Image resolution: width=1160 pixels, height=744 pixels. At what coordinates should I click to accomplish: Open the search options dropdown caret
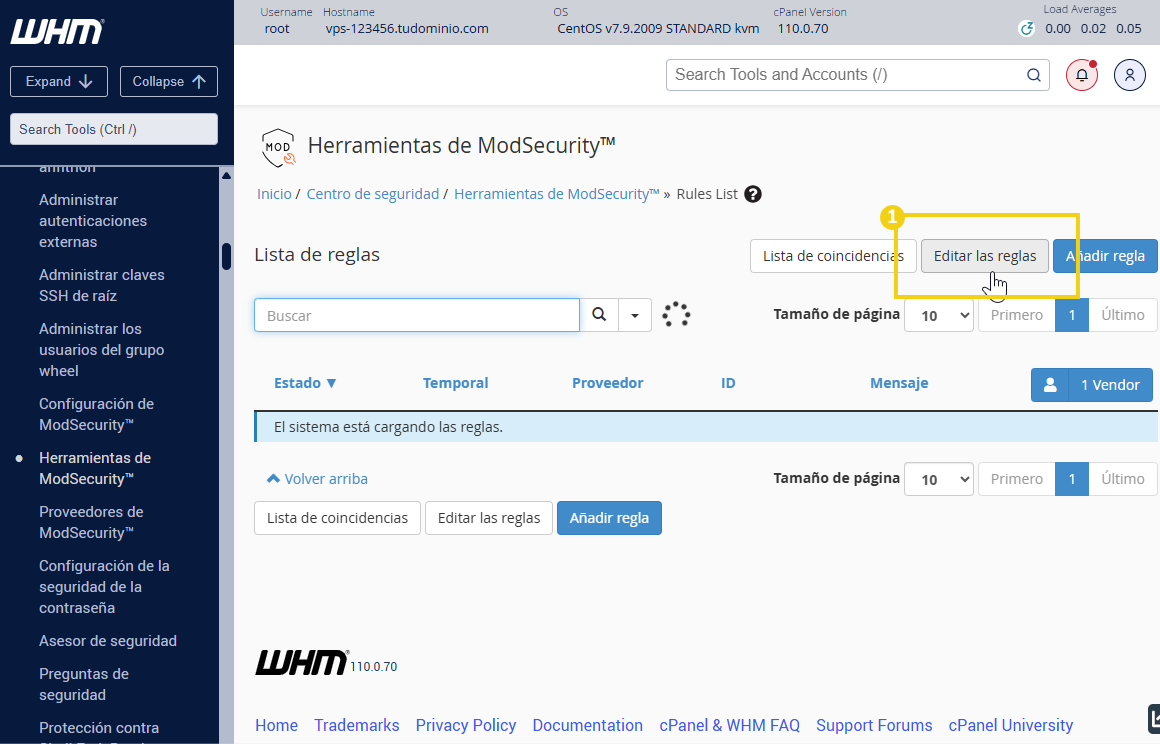coord(635,315)
